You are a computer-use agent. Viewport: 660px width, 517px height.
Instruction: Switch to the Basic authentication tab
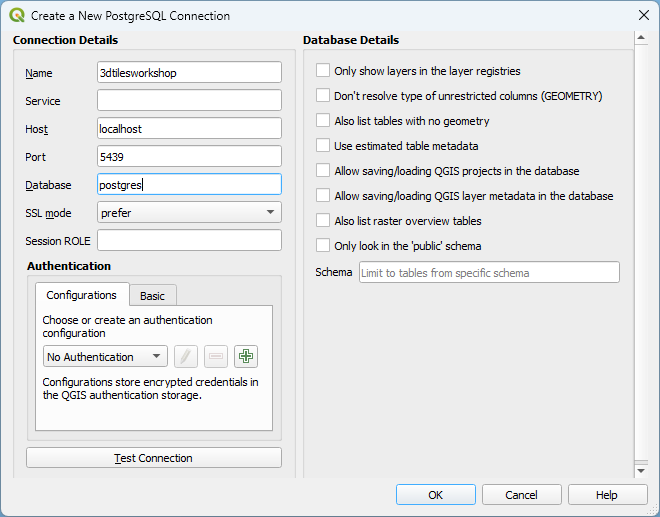[152, 296]
